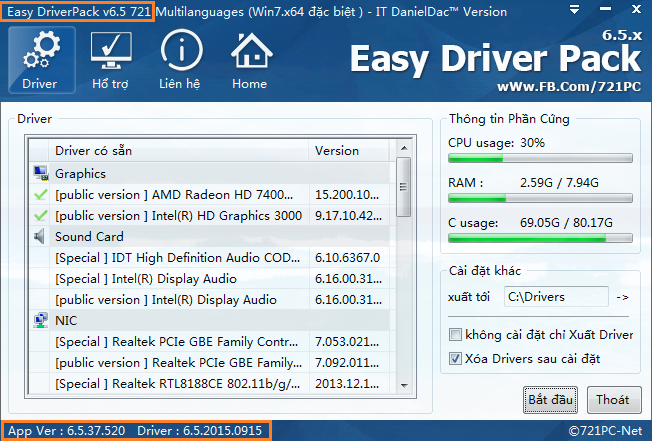The height and width of the screenshot is (441, 652).
Task: Click the scroll down arrow of driver list
Action: [404, 385]
